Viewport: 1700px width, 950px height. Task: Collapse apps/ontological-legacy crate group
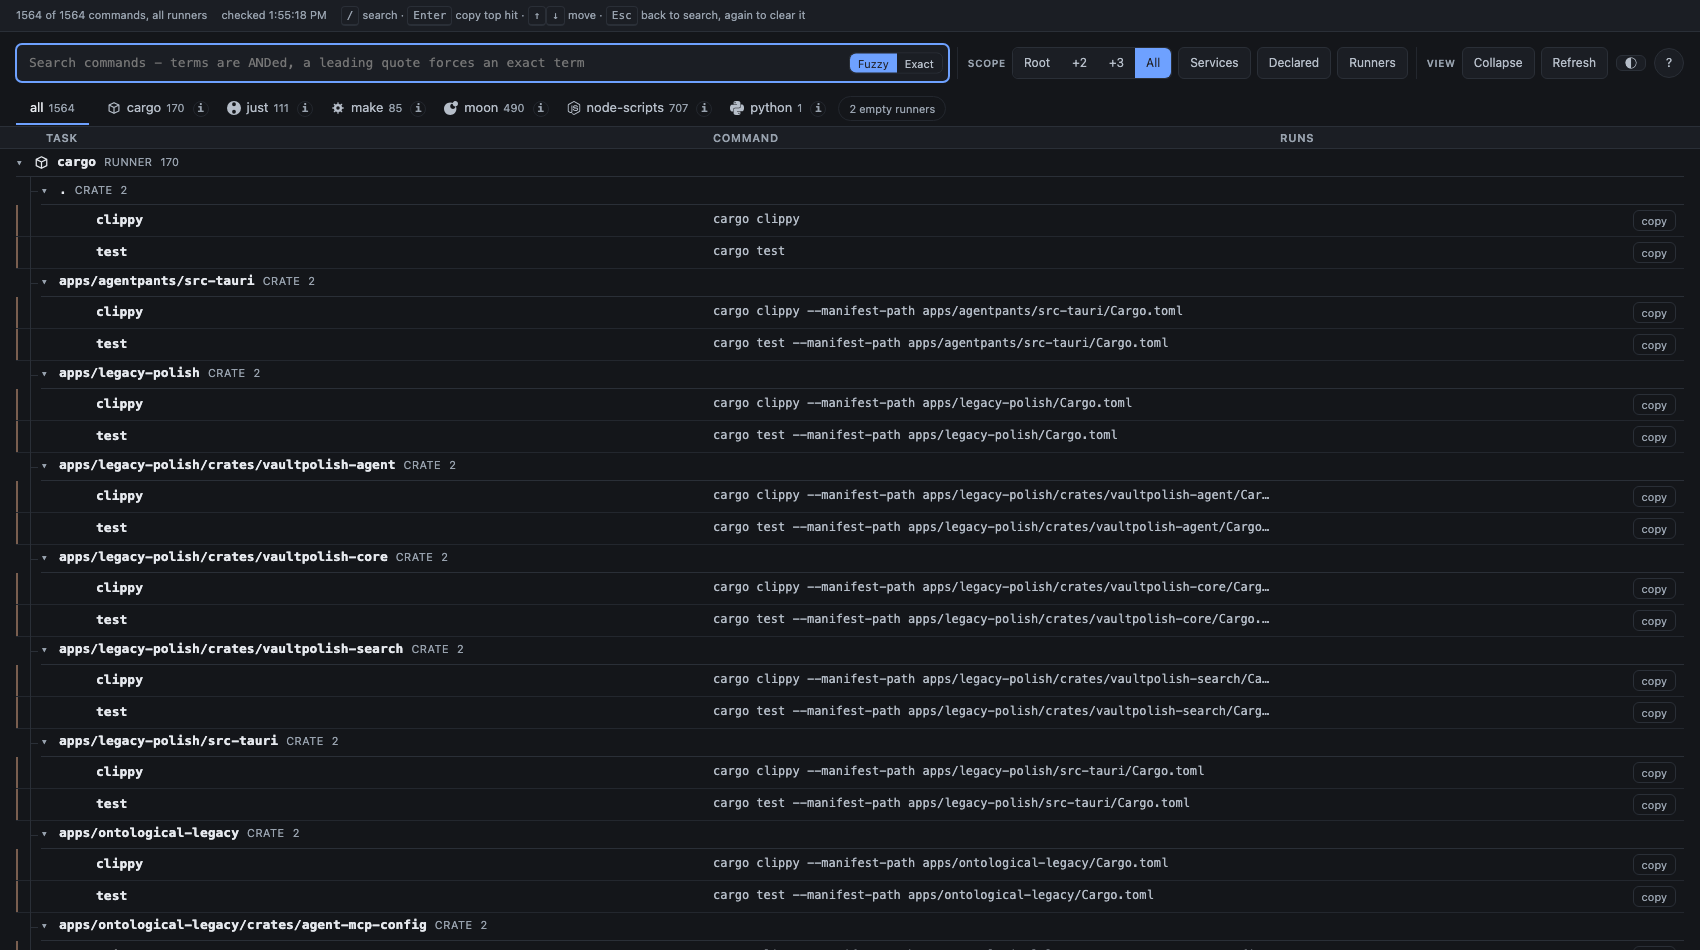pyautogui.click(x=44, y=834)
